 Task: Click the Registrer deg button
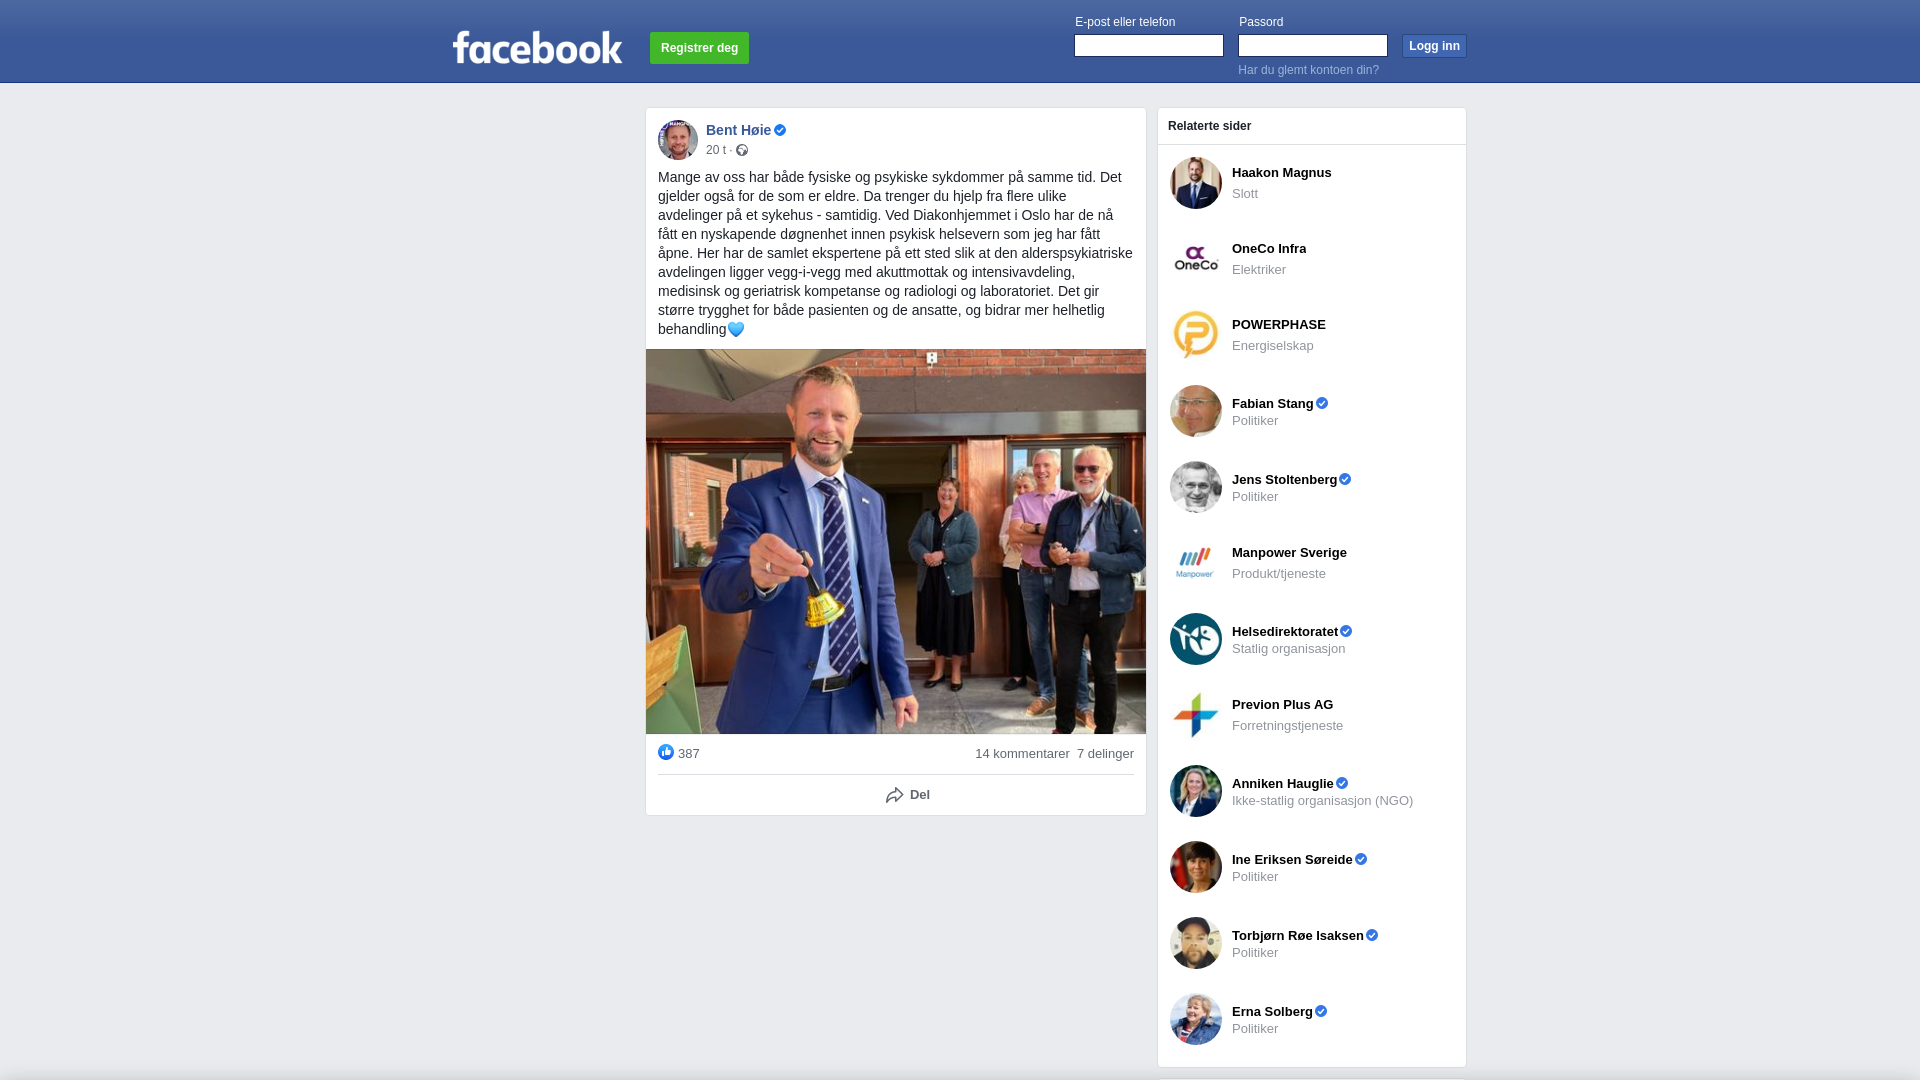(x=699, y=48)
